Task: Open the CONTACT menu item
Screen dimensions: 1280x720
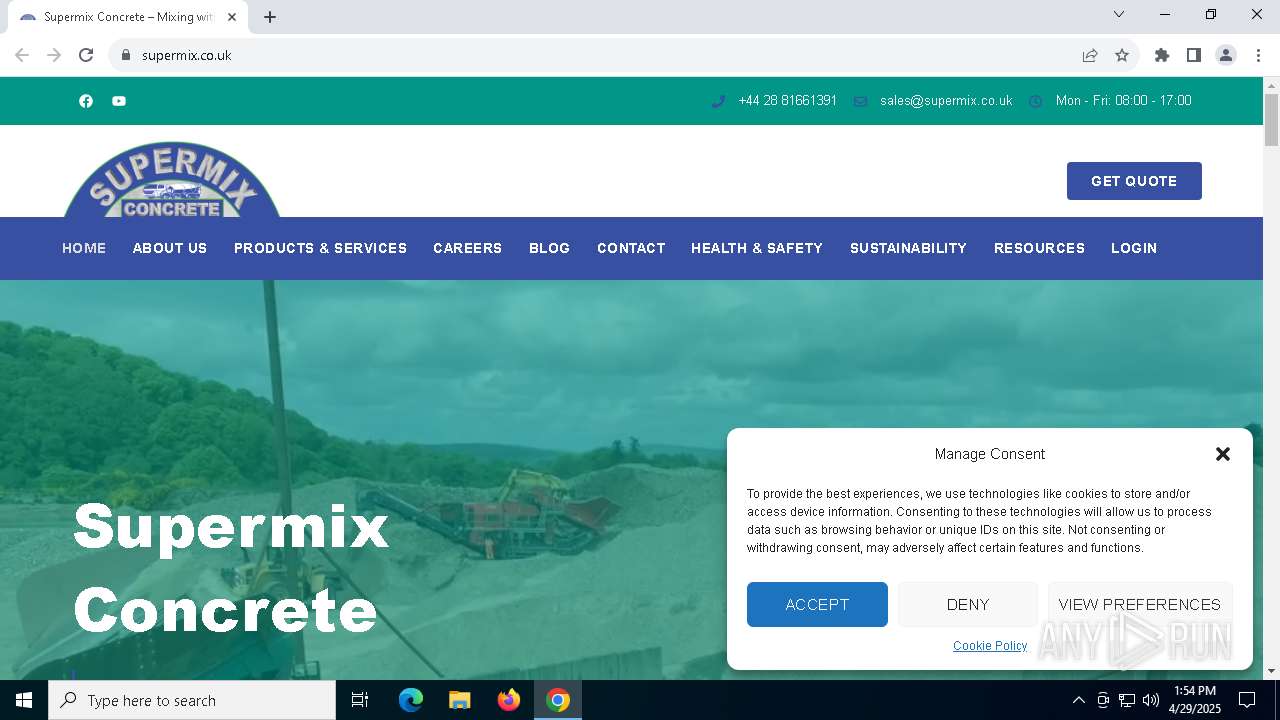Action: tap(631, 248)
